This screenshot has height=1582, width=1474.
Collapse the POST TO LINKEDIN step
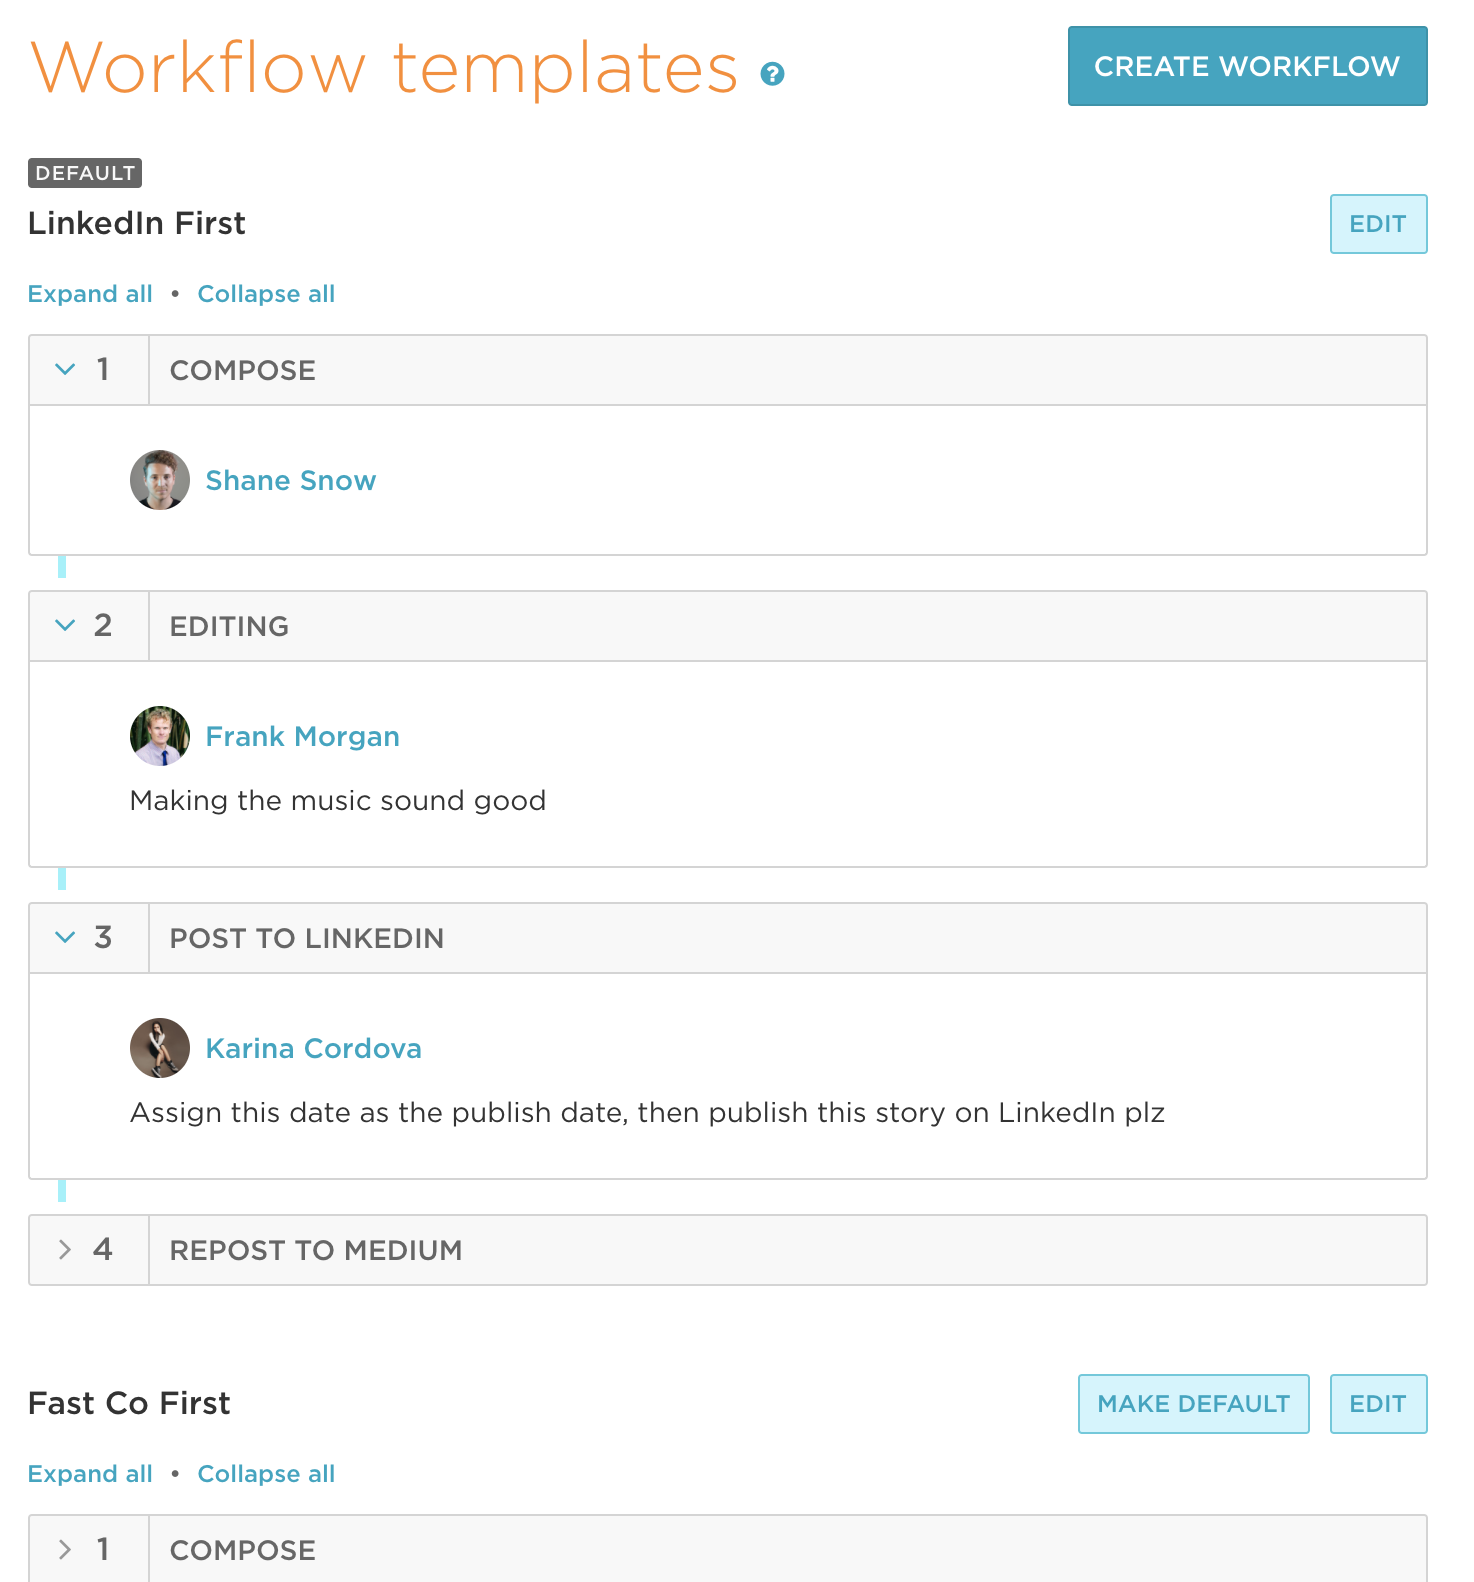click(x=65, y=937)
